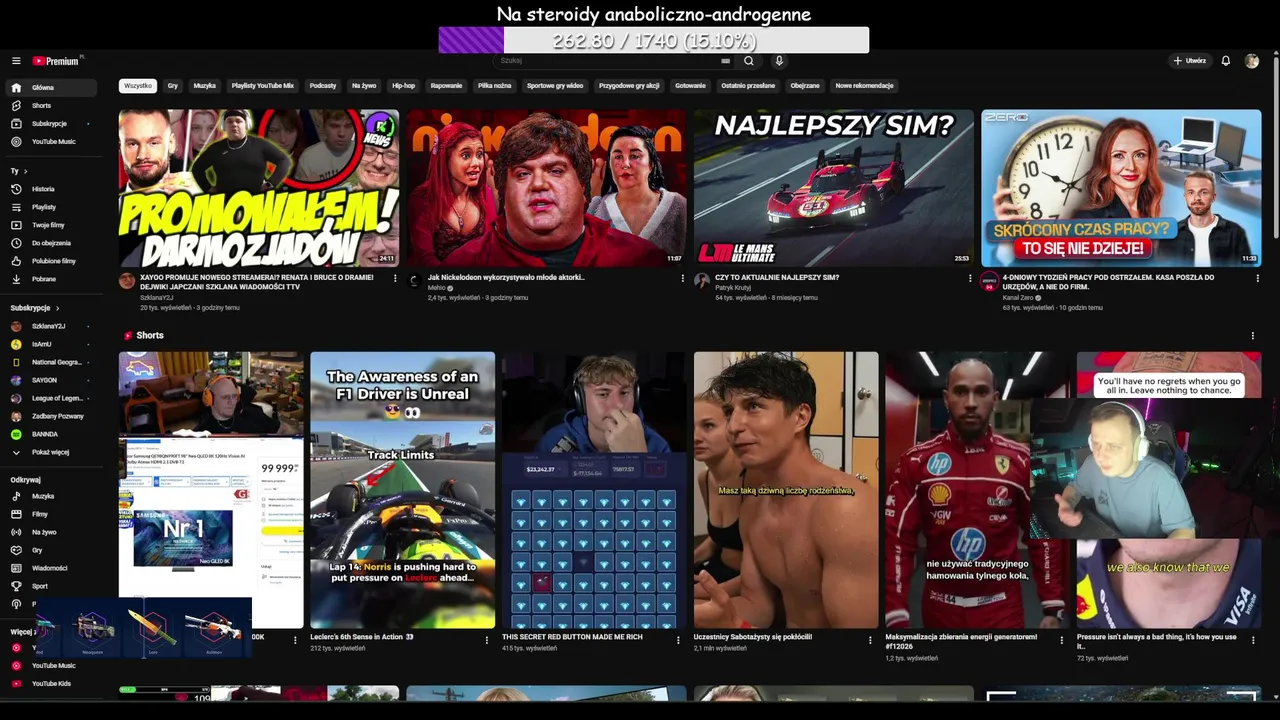Select the Hip-hop filter chip

point(404,86)
